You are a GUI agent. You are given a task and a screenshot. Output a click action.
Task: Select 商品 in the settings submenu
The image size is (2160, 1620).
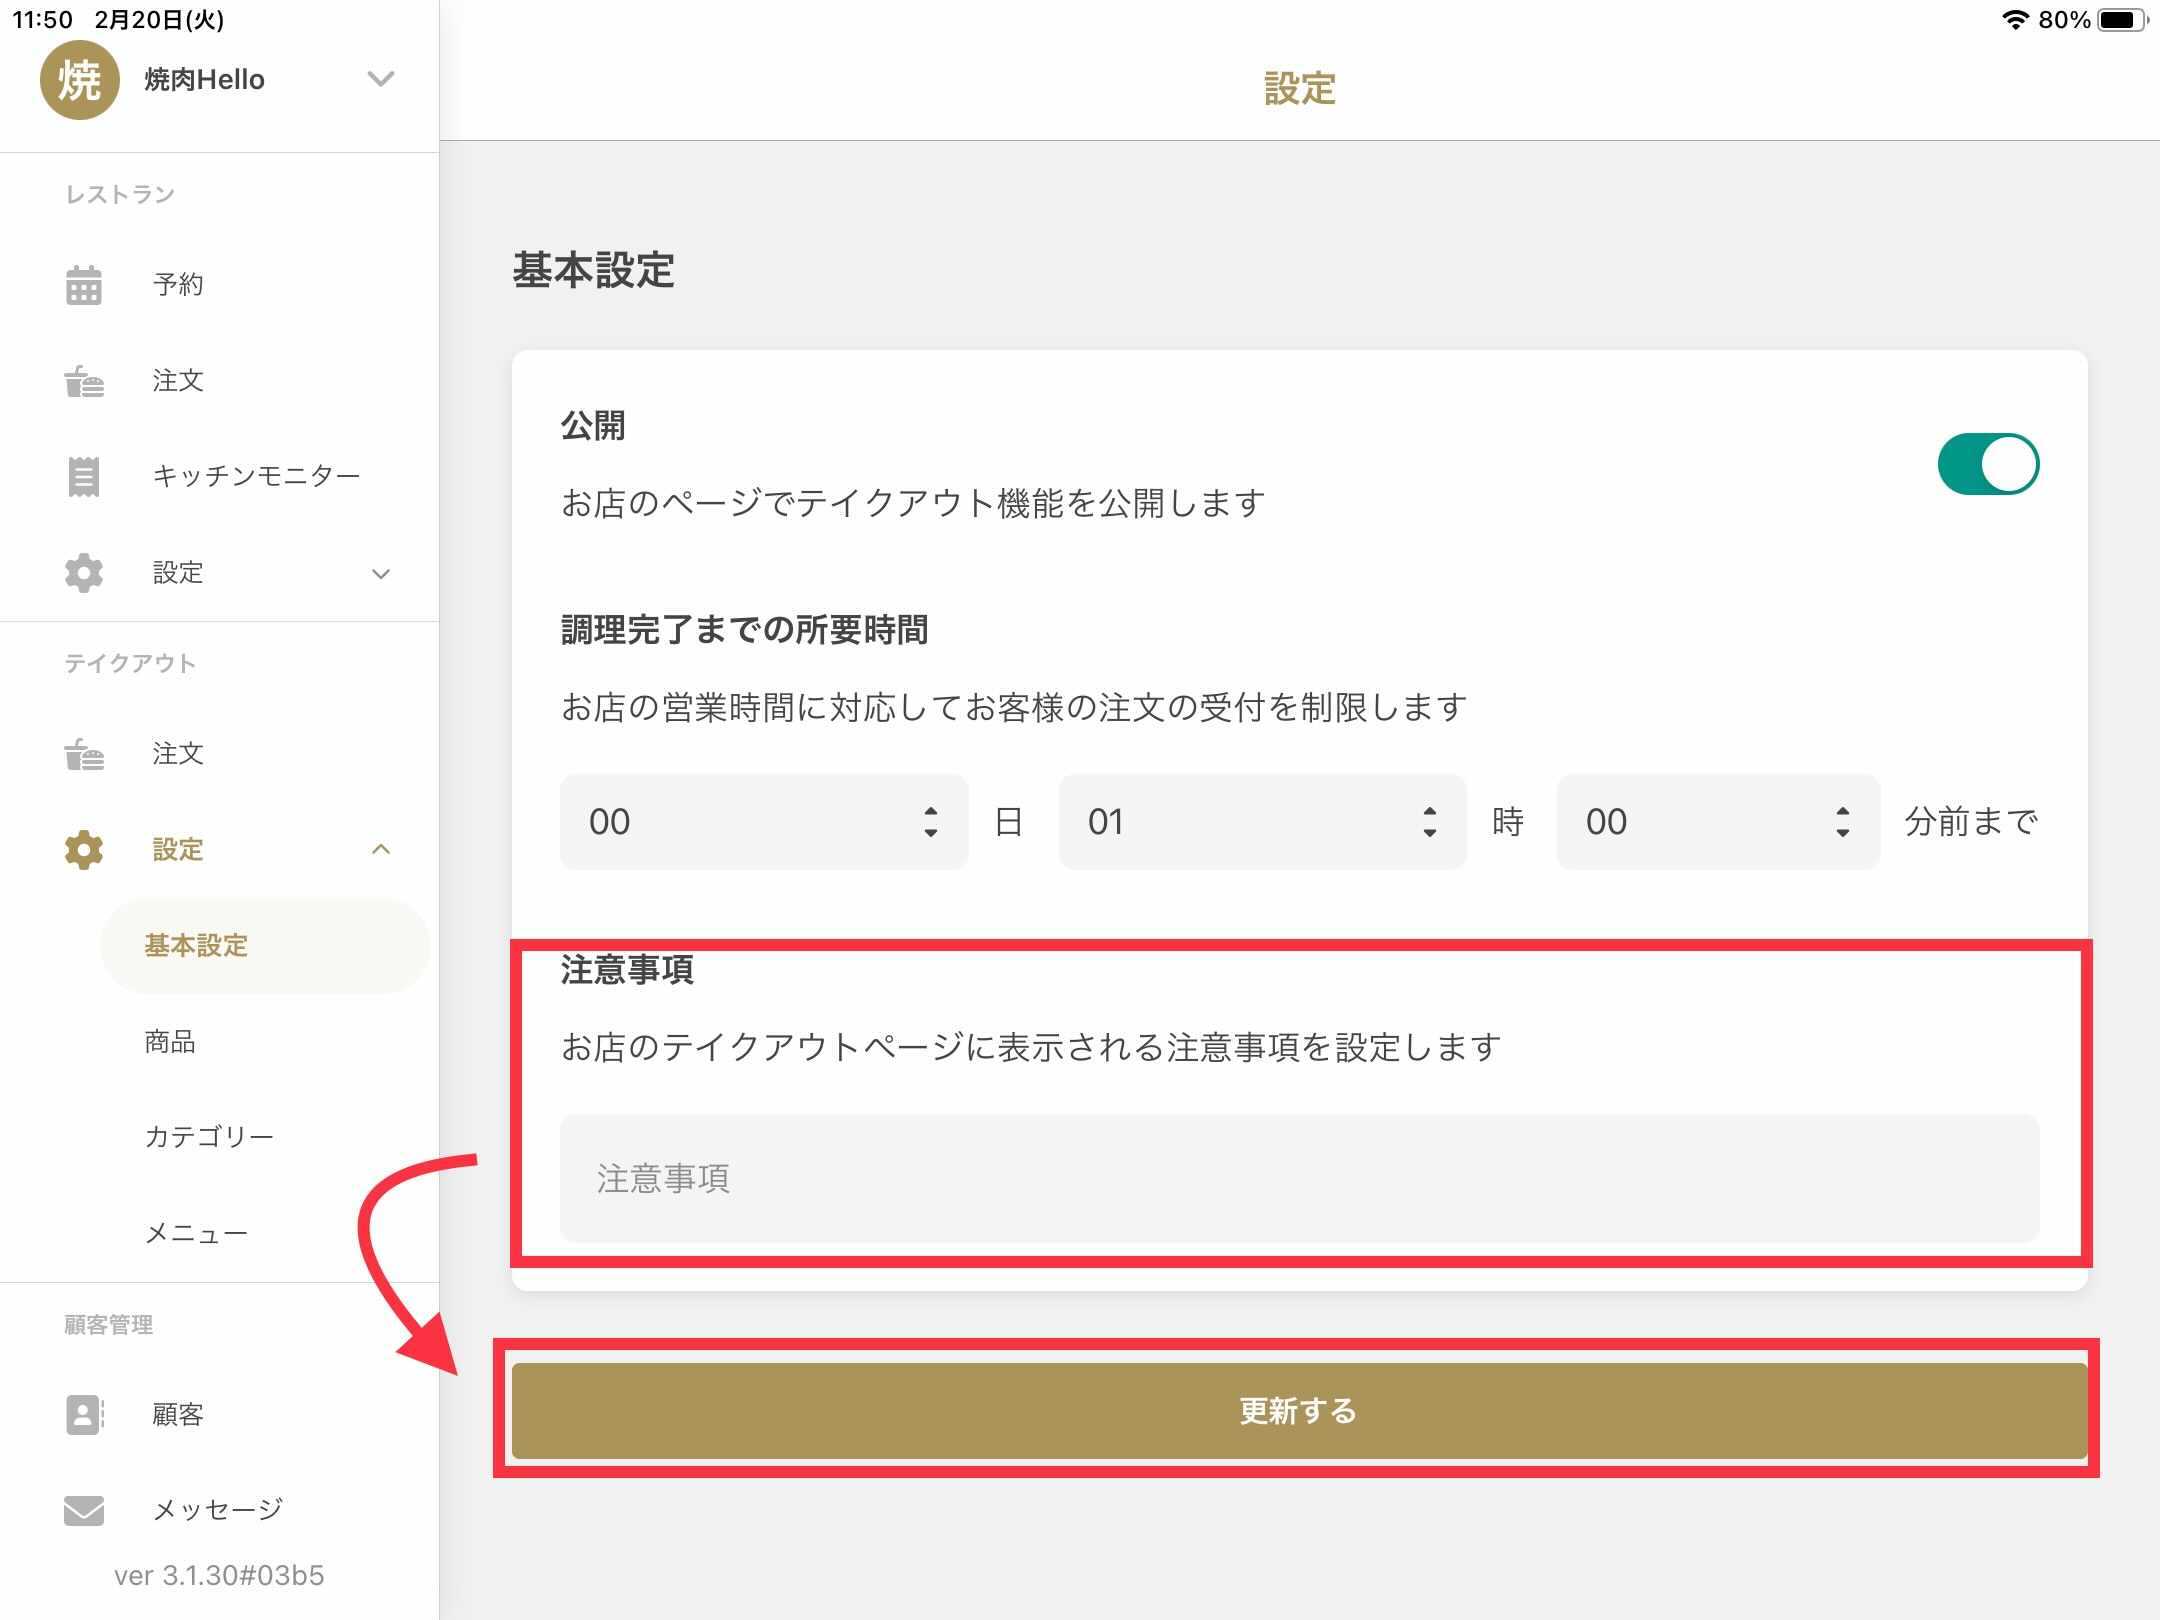(170, 1042)
